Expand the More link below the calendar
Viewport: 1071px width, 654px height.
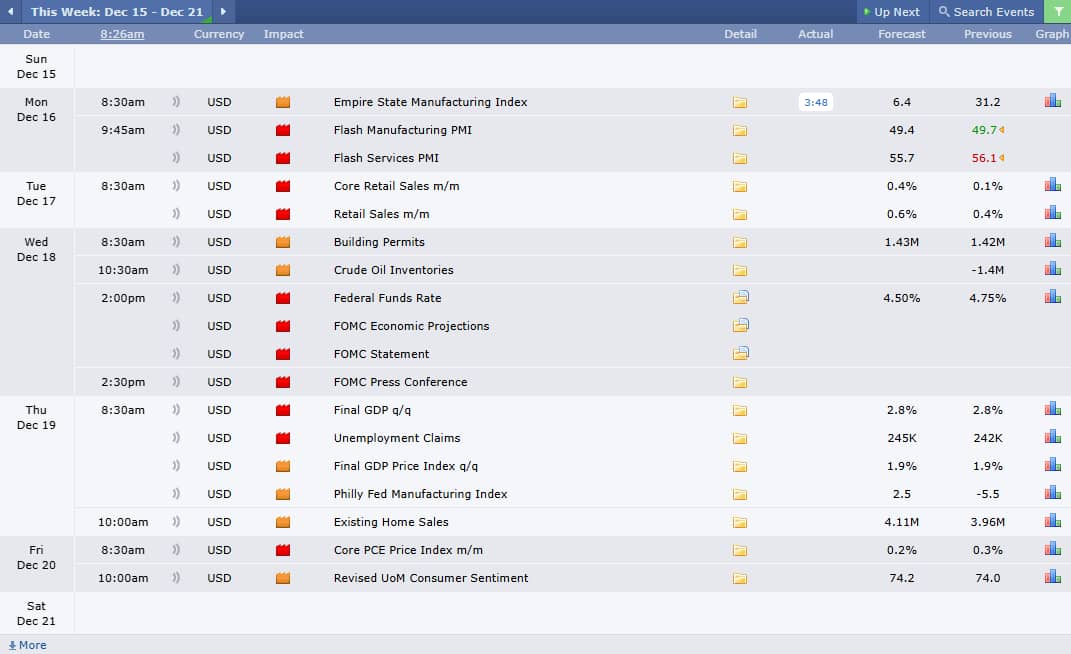point(27,645)
